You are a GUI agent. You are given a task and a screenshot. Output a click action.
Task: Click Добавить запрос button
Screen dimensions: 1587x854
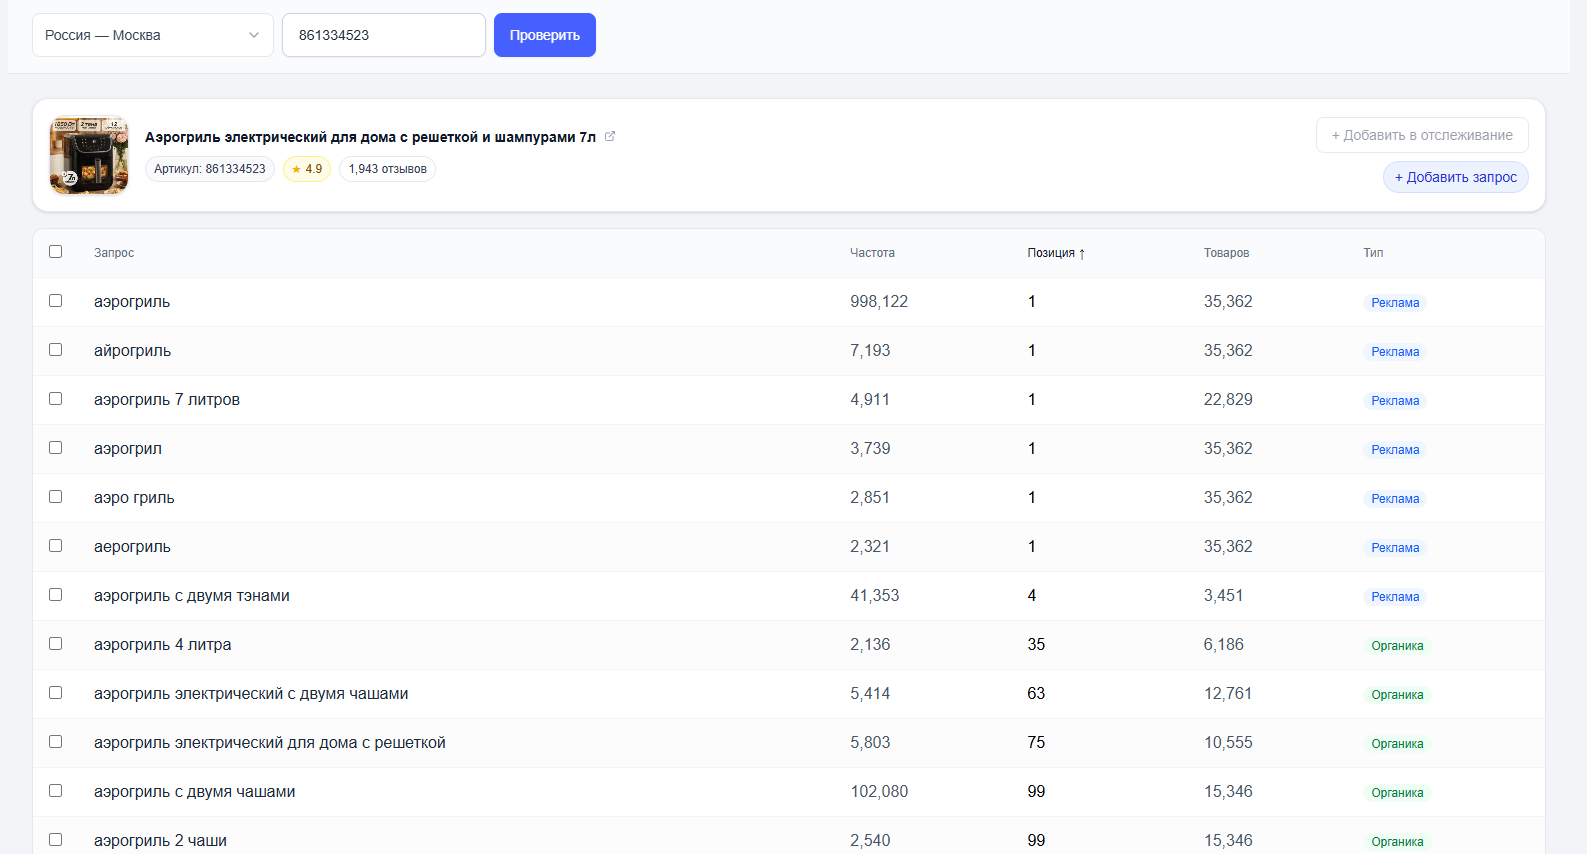(1455, 177)
